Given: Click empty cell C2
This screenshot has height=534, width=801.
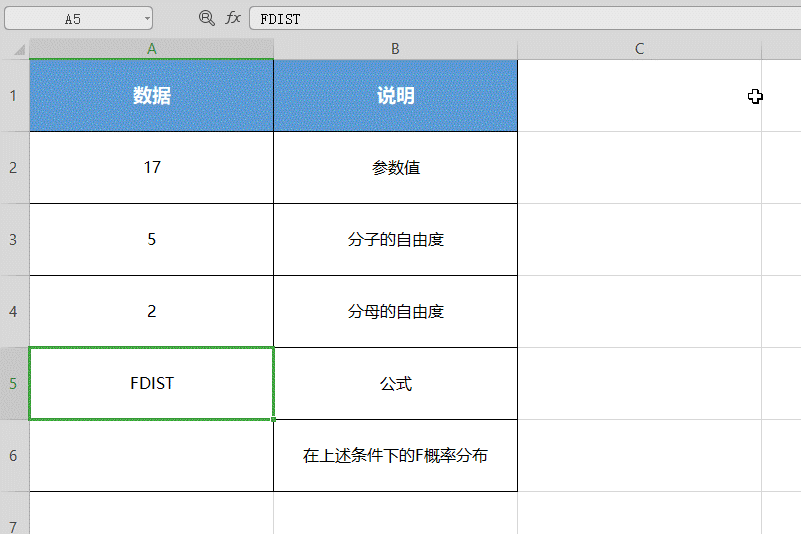Looking at the screenshot, I should [x=639, y=168].
